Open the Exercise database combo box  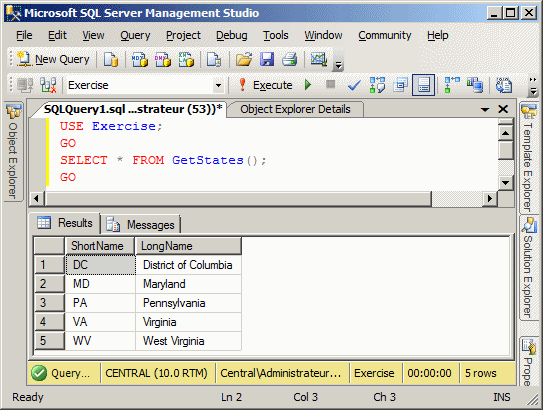(145, 85)
